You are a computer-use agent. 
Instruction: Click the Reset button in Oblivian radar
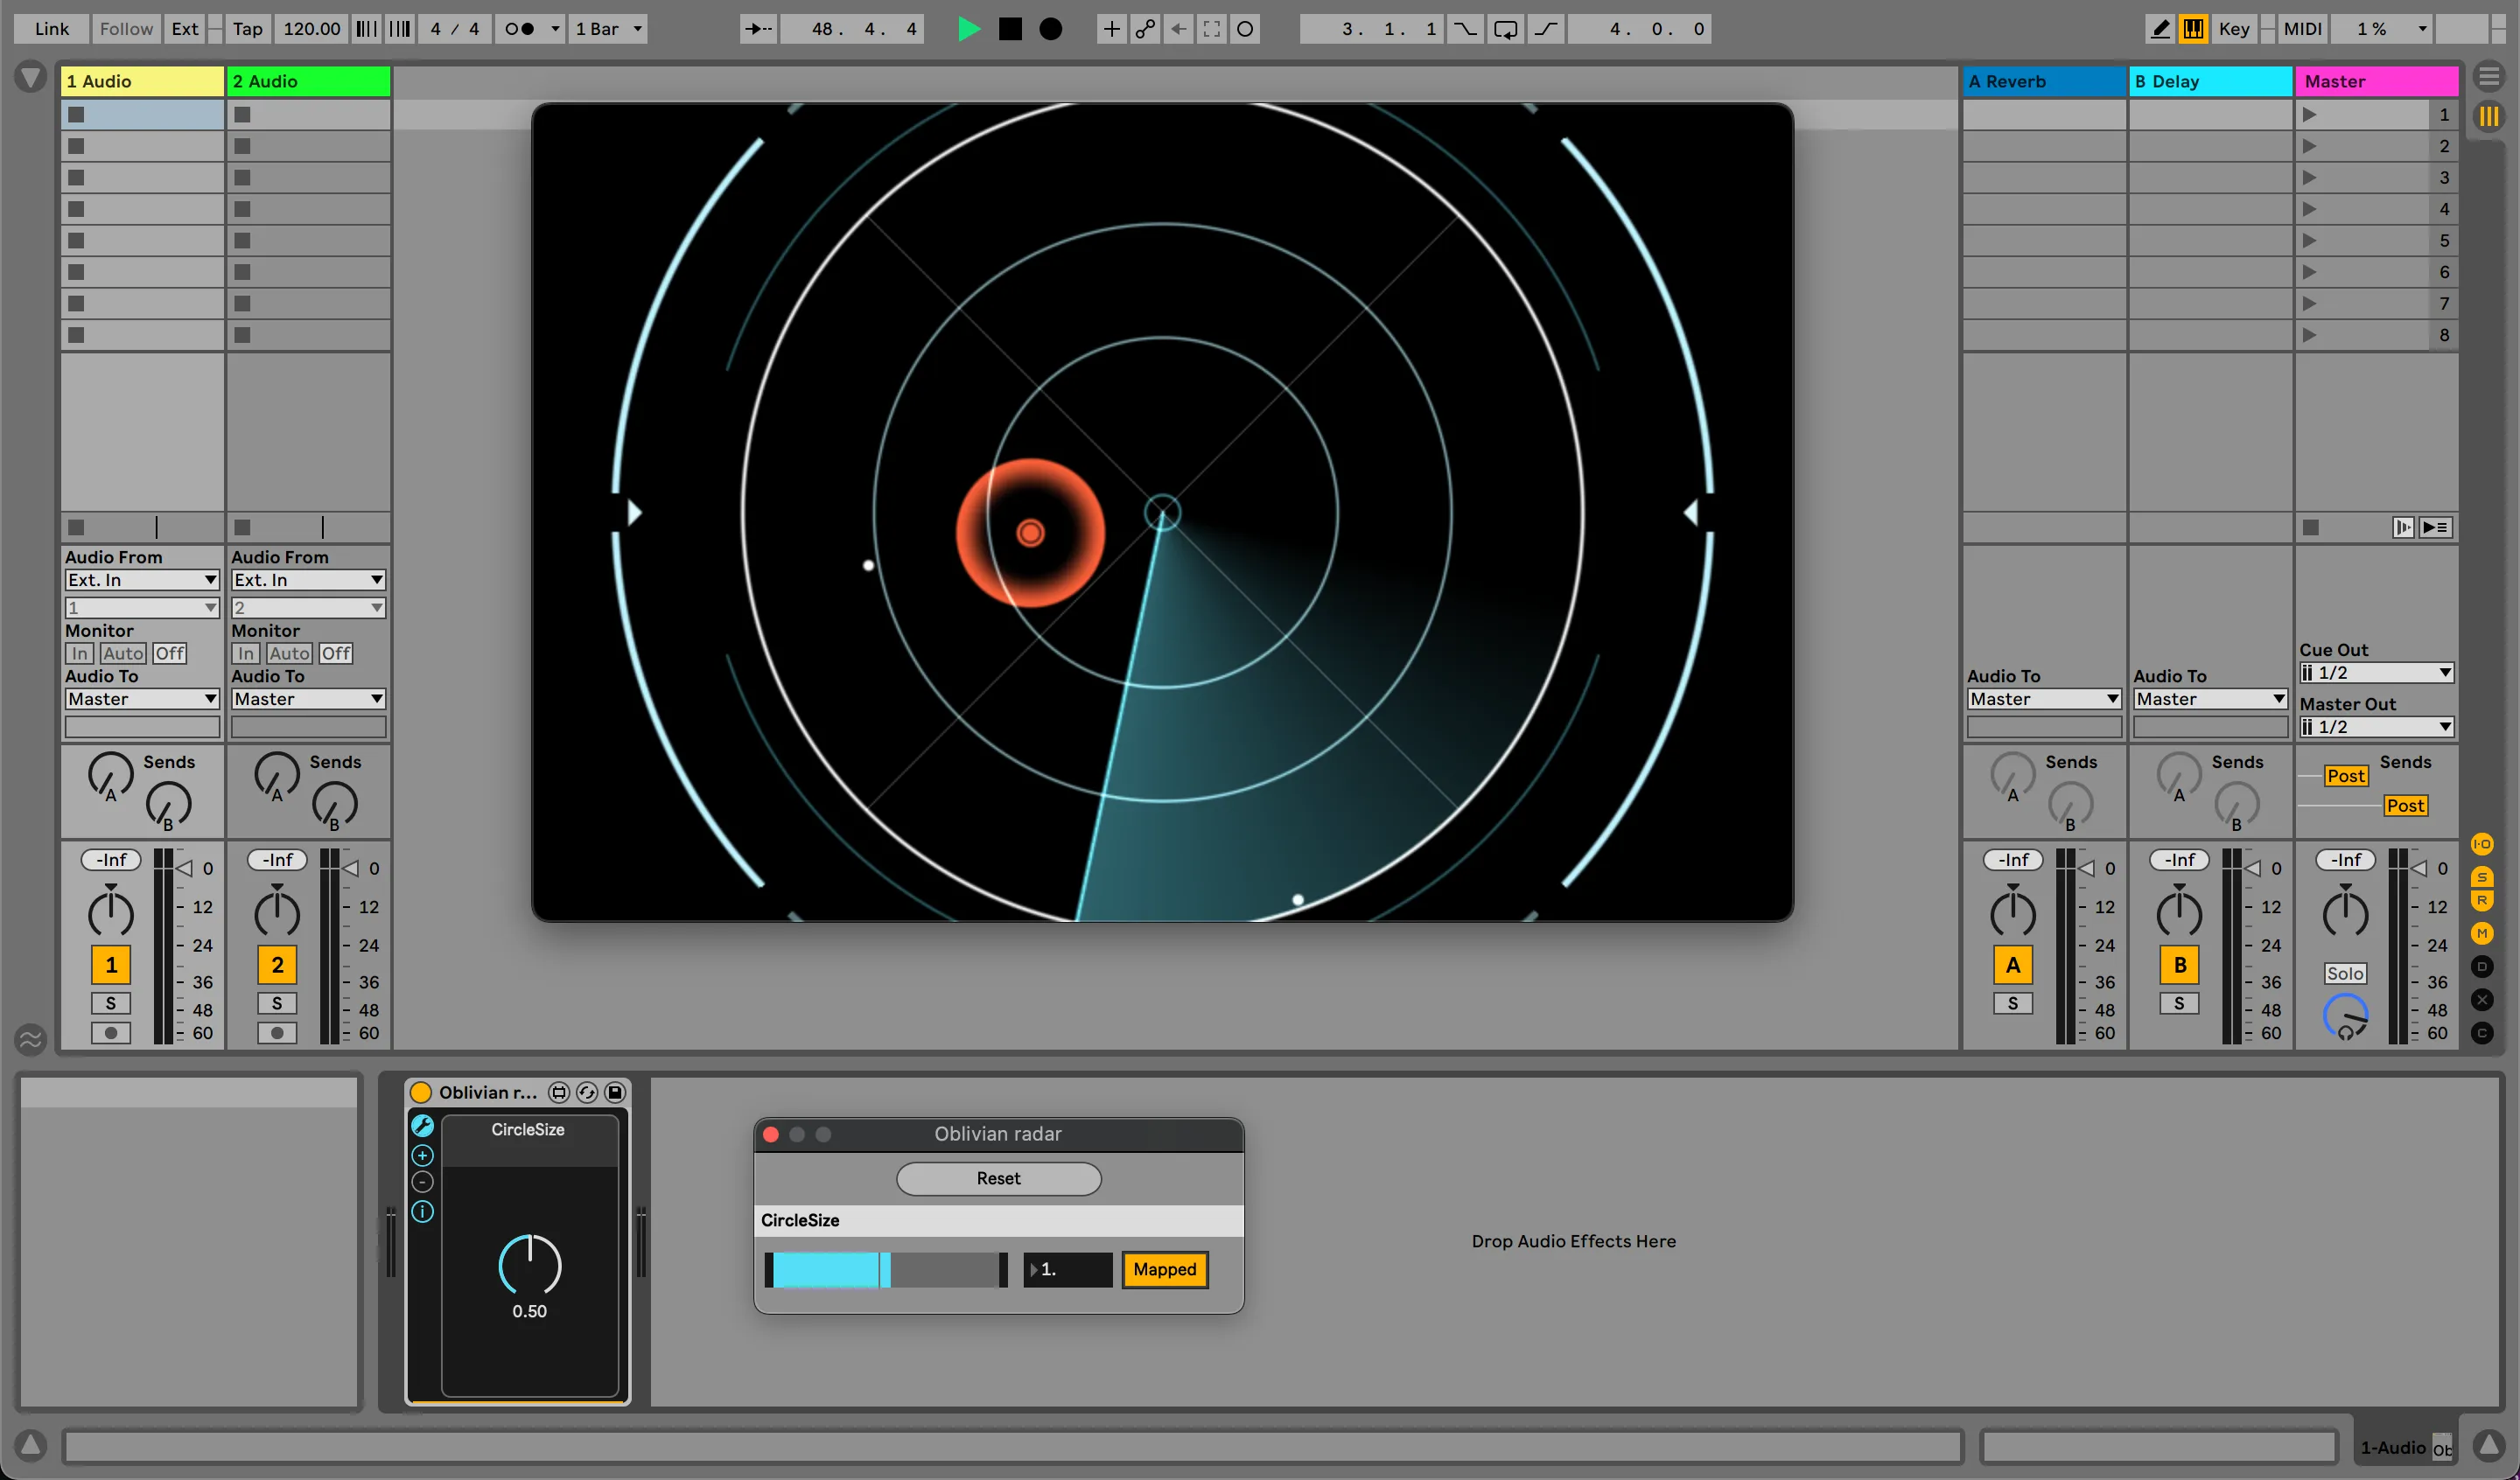998,1178
